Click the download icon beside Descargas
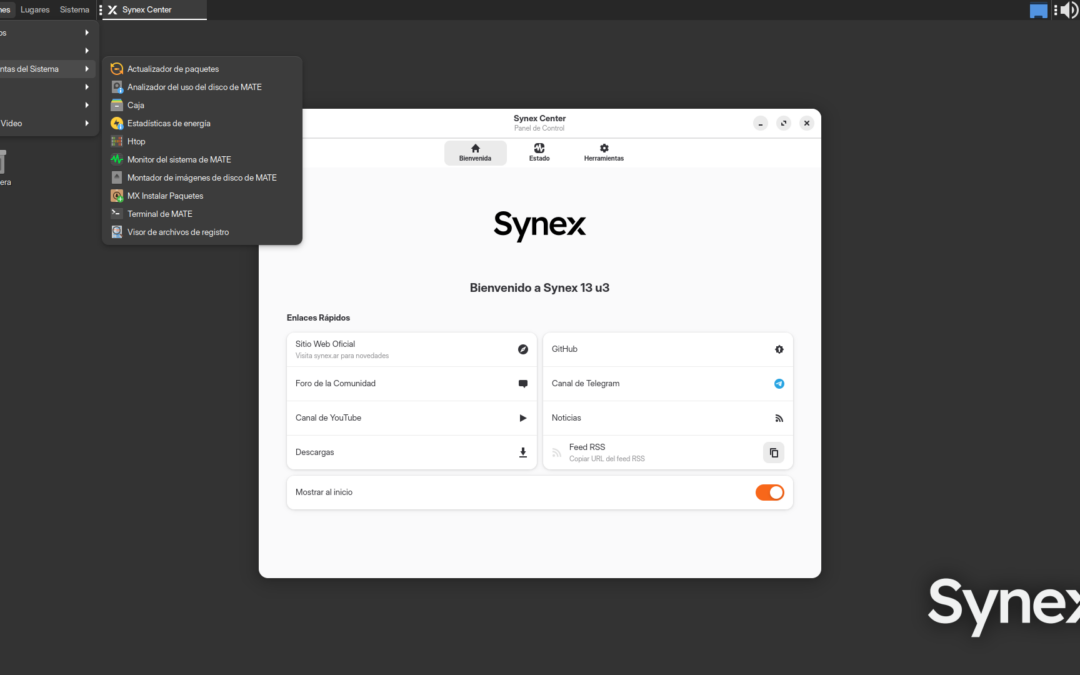1080x675 pixels. tap(522, 452)
